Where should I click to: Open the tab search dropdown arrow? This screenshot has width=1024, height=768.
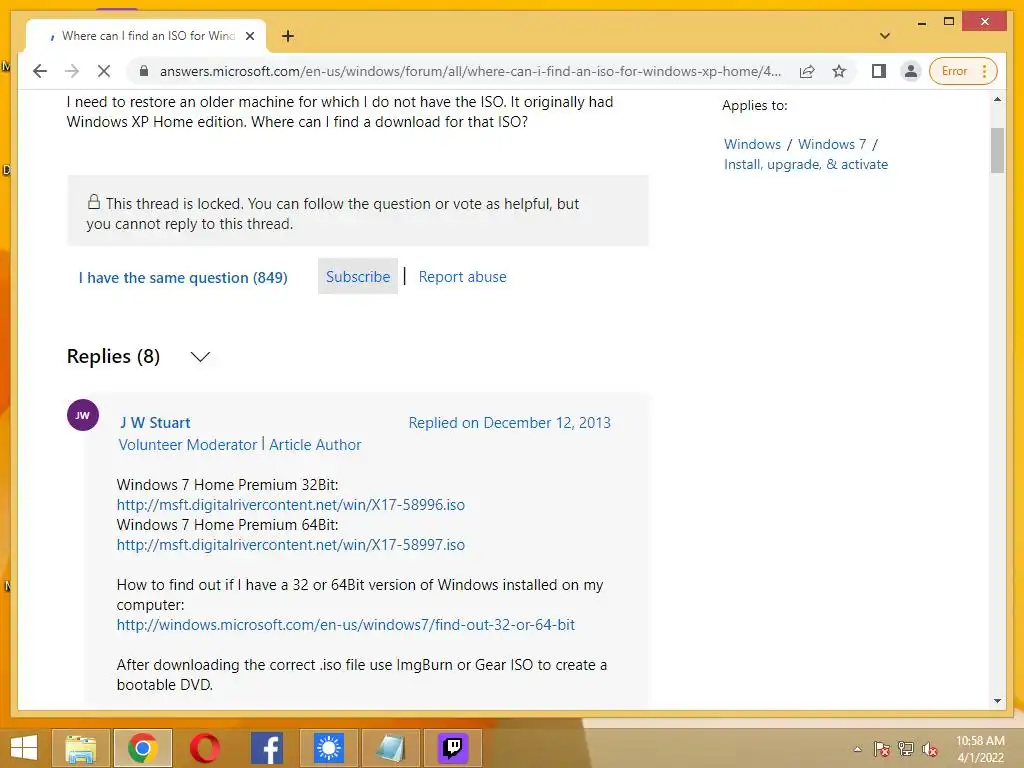(x=885, y=36)
